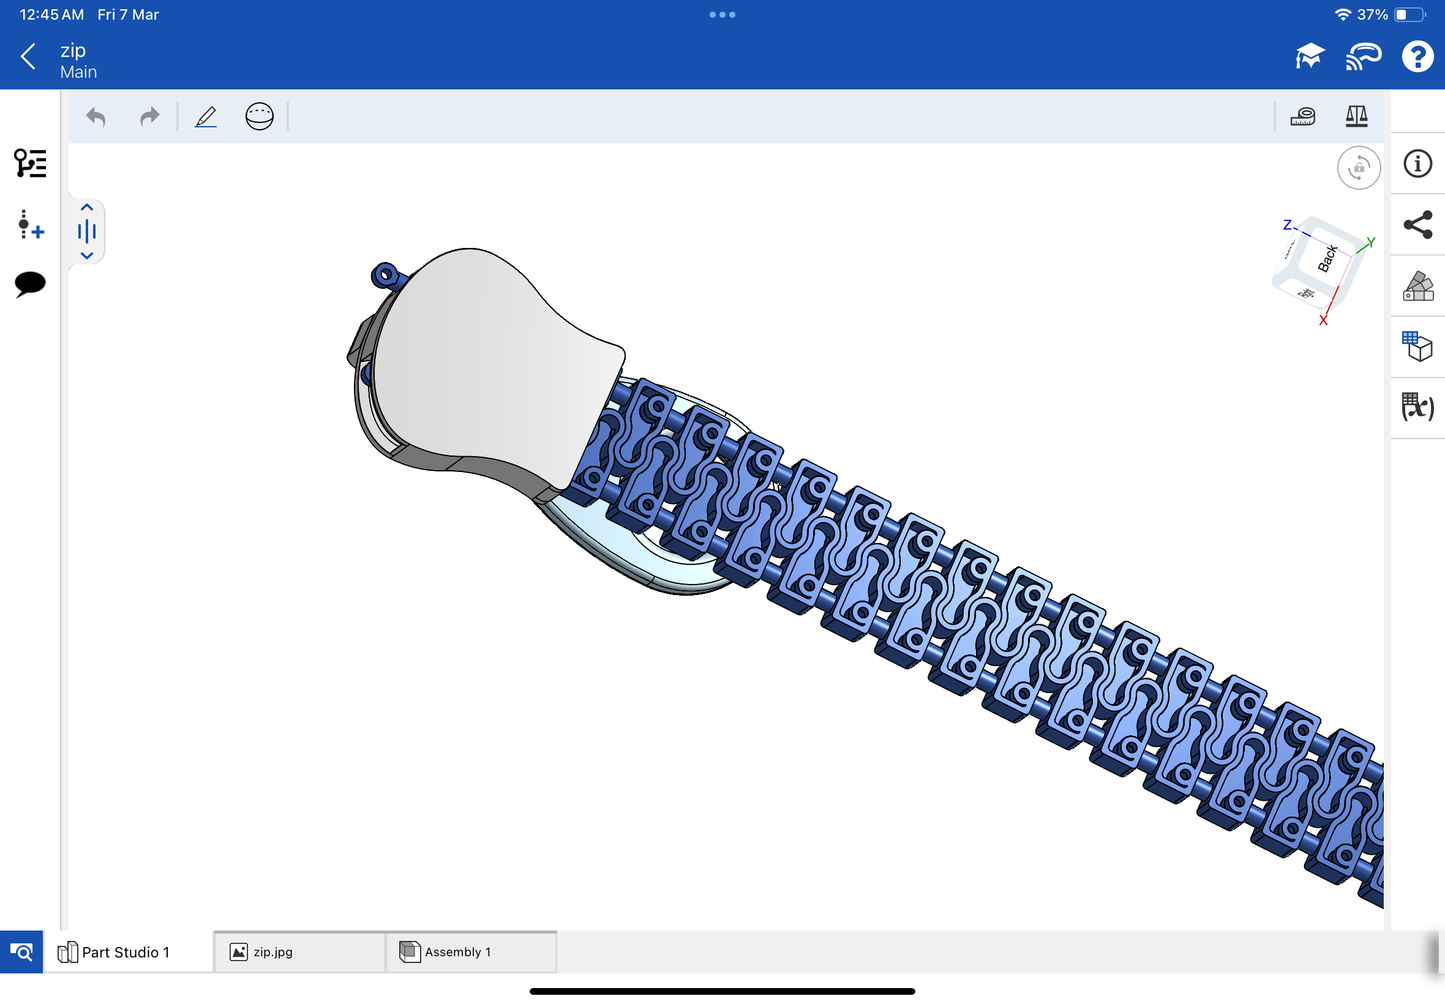Open the help question mark menu
Screen dimensions: 1445x1004
coord(1417,57)
